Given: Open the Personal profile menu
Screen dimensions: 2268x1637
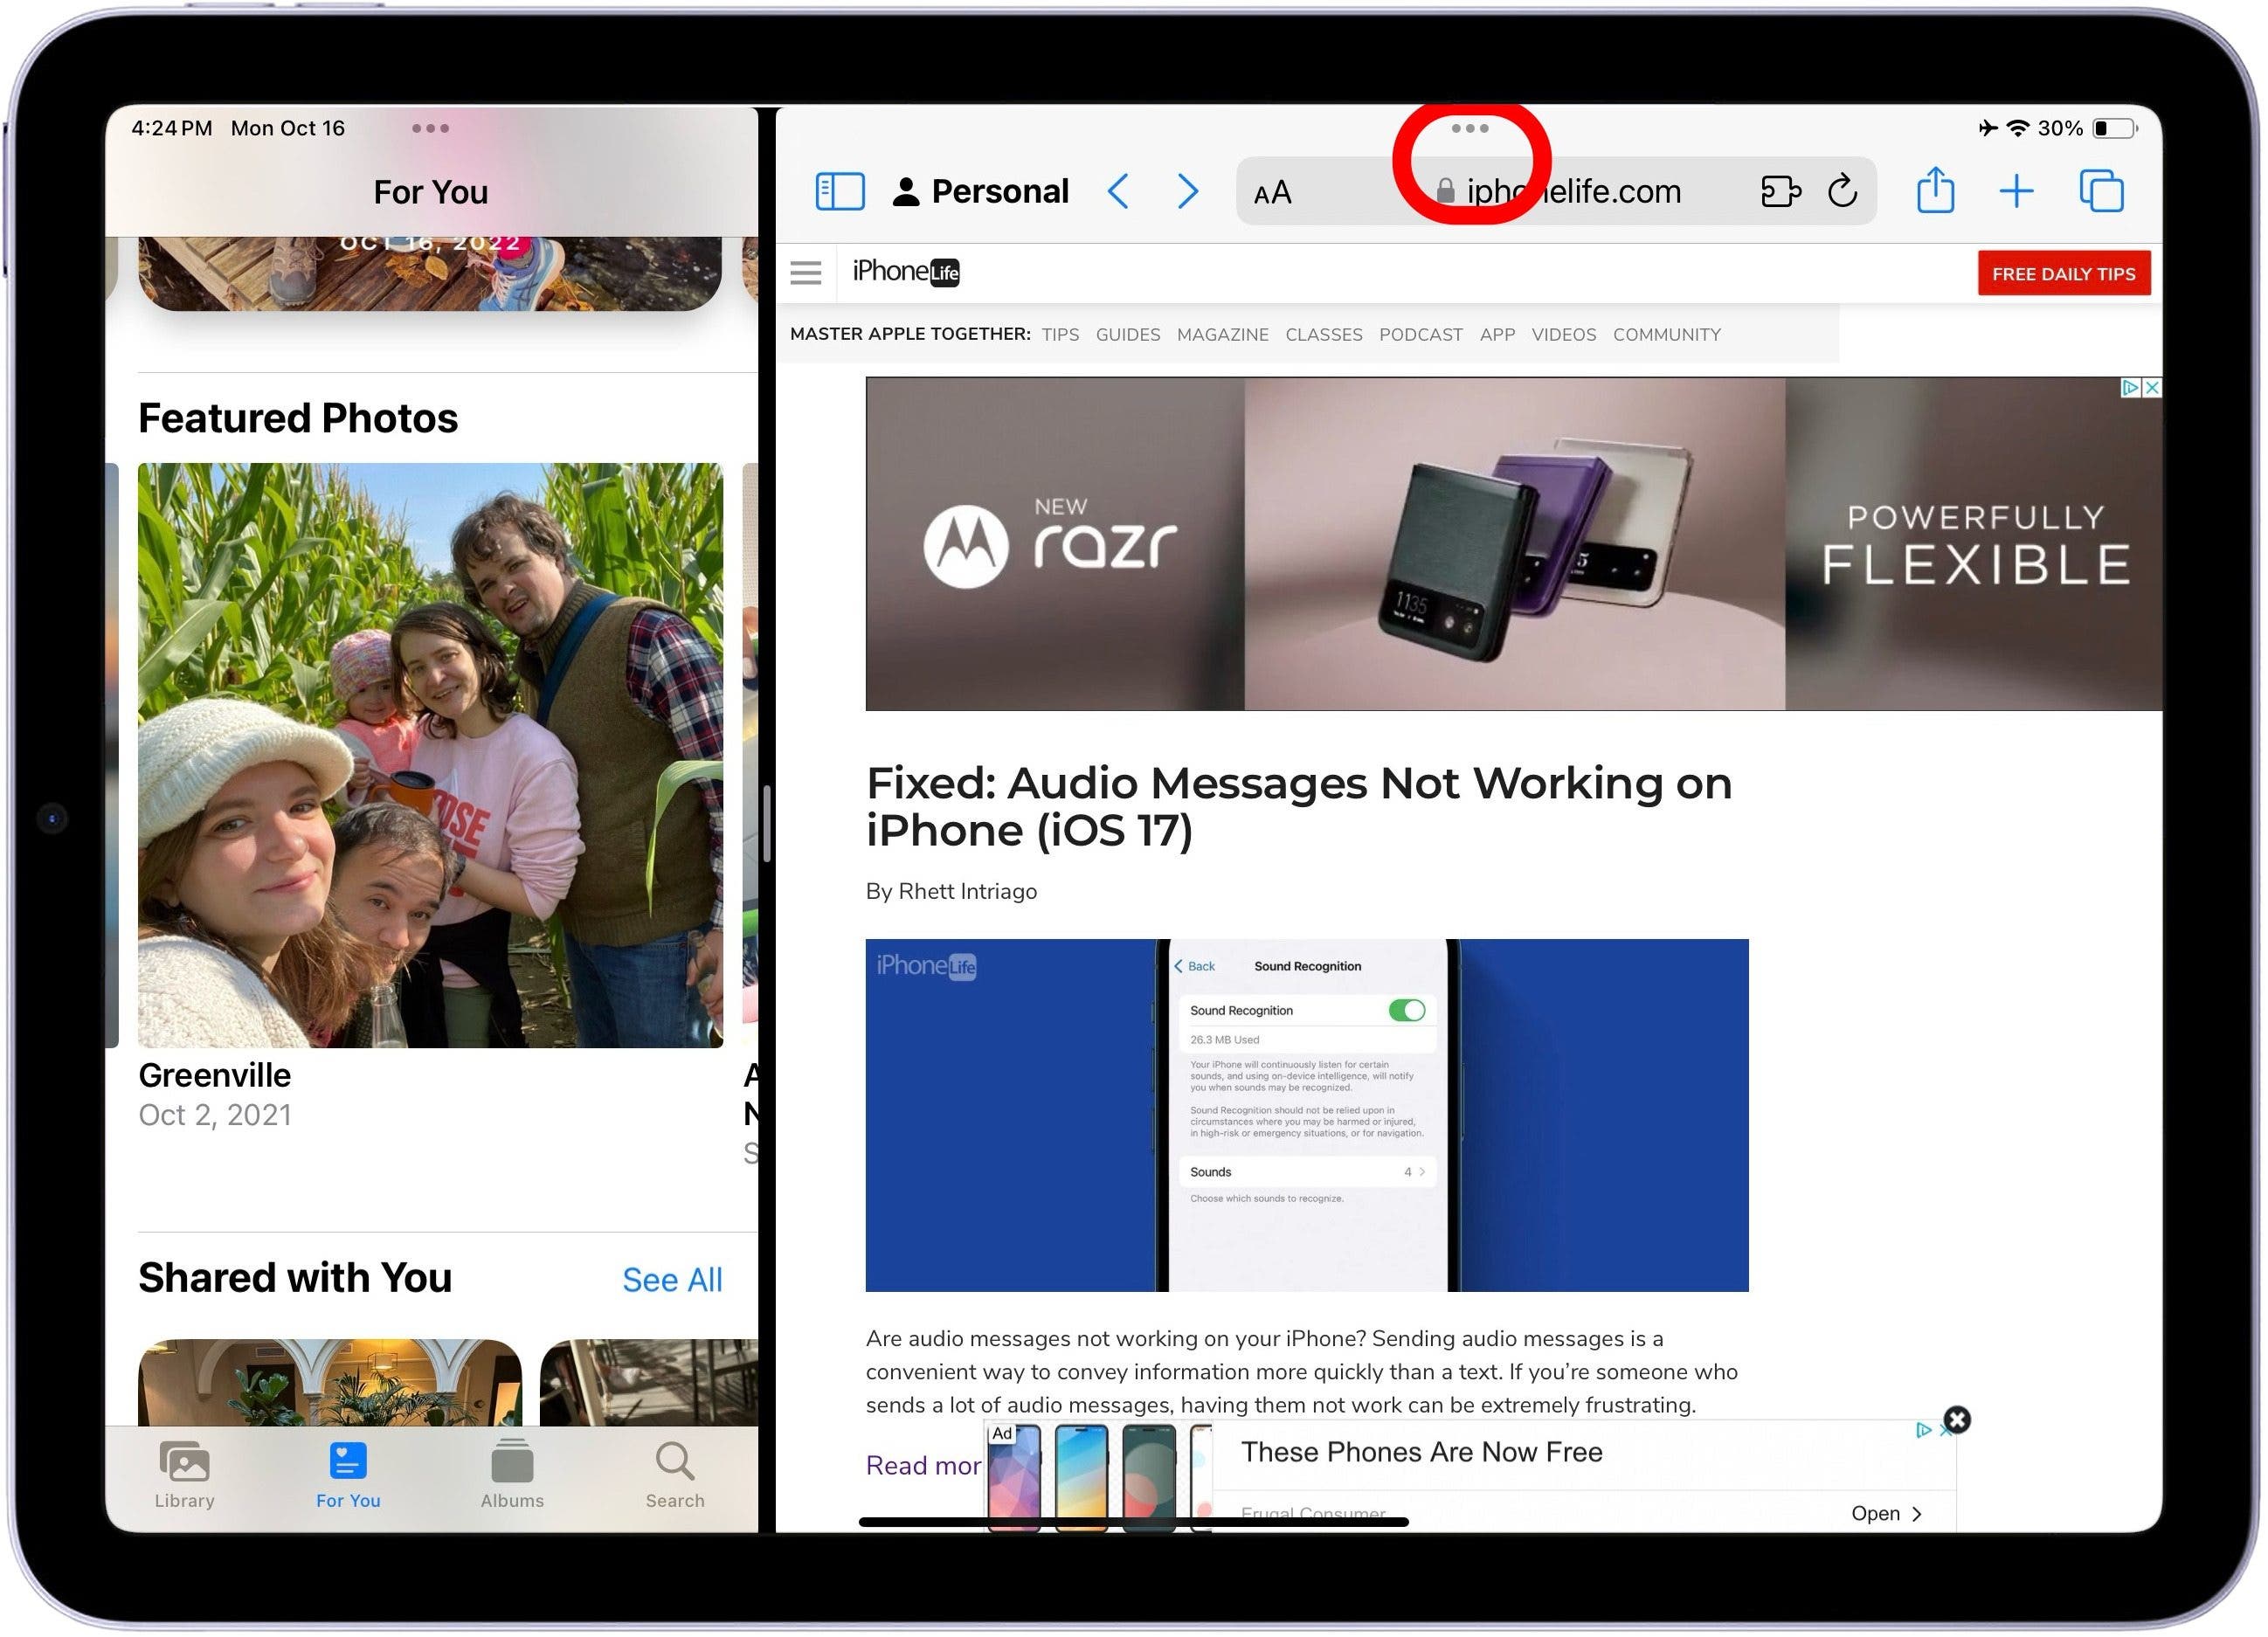Looking at the screenshot, I should coord(980,191).
